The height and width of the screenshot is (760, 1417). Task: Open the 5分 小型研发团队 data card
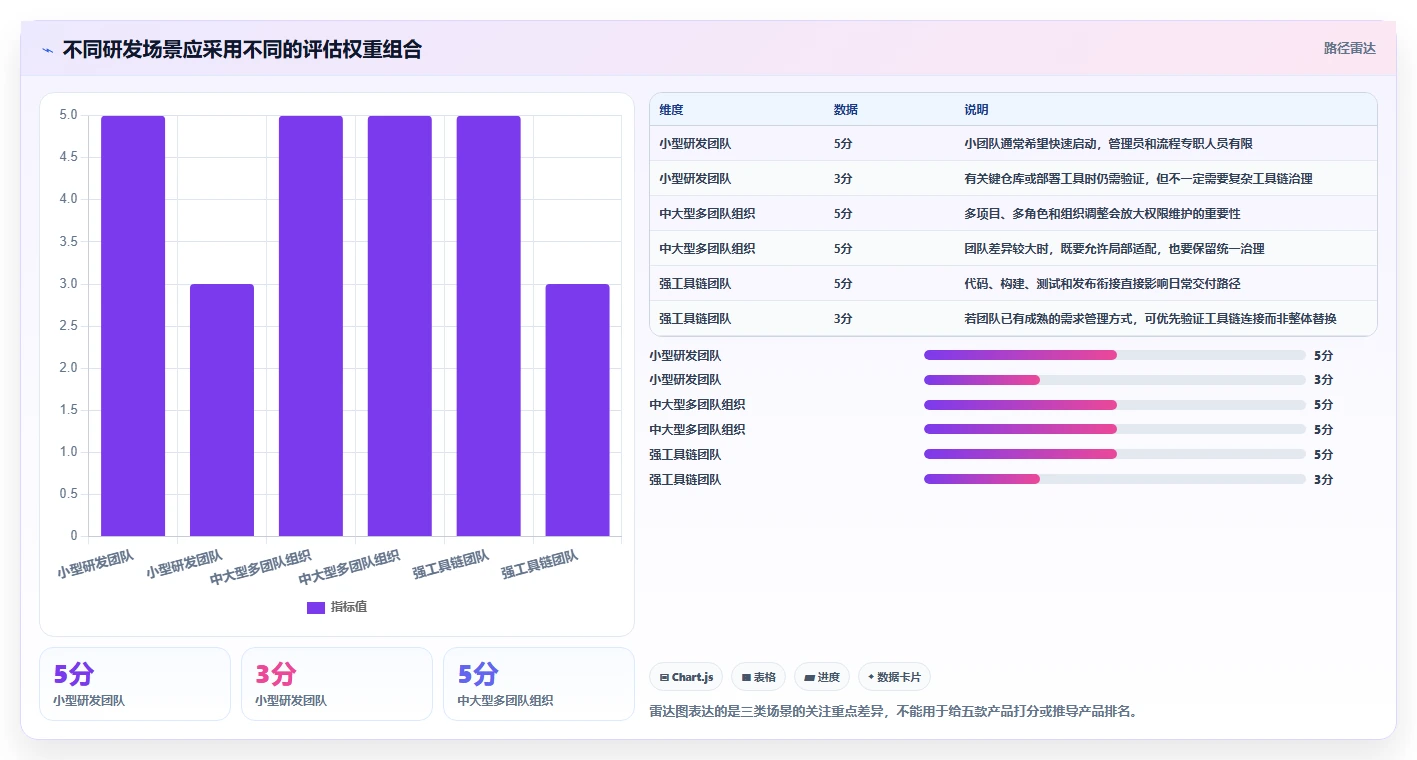pos(135,684)
